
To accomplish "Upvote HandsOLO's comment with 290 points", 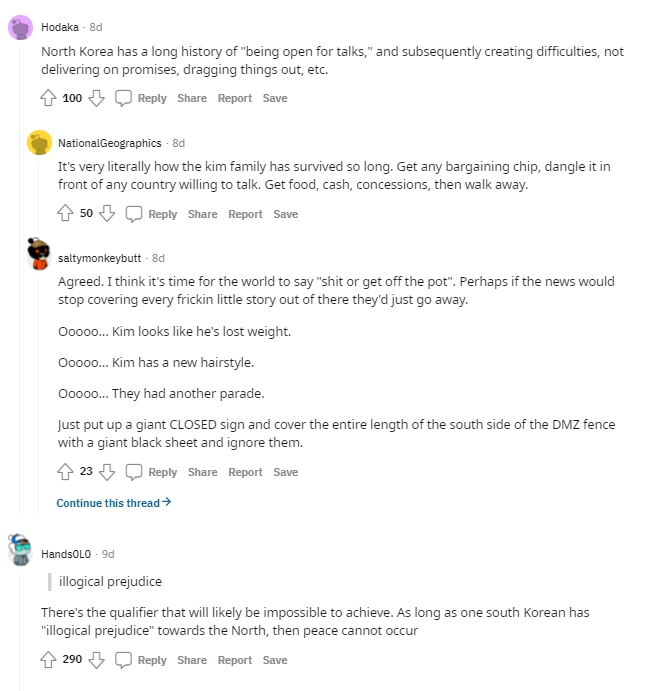I will [x=48, y=660].
